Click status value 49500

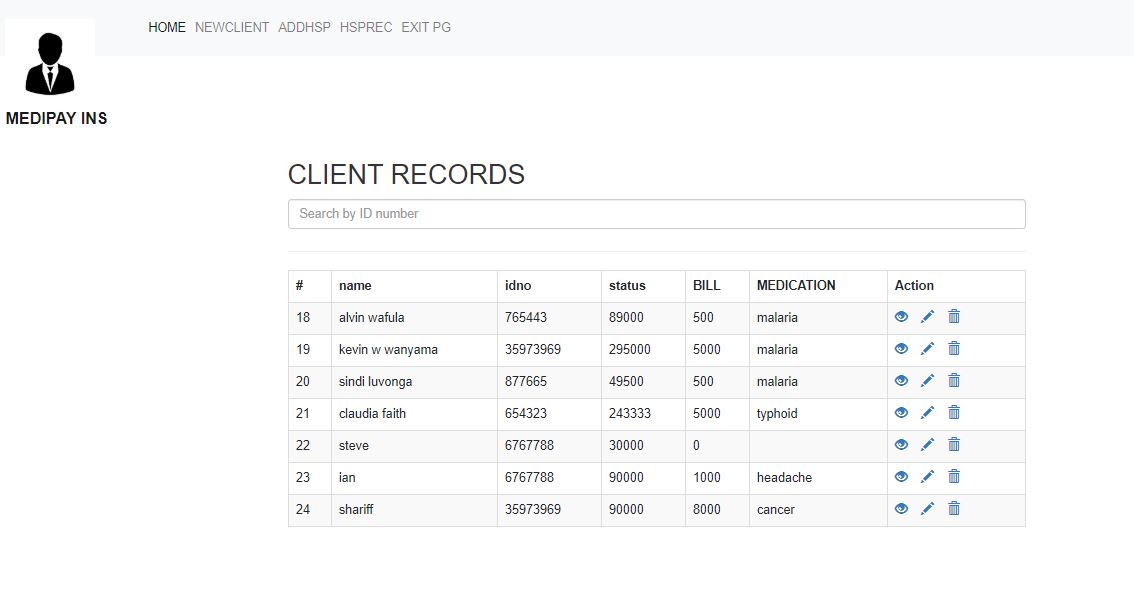[x=626, y=381]
